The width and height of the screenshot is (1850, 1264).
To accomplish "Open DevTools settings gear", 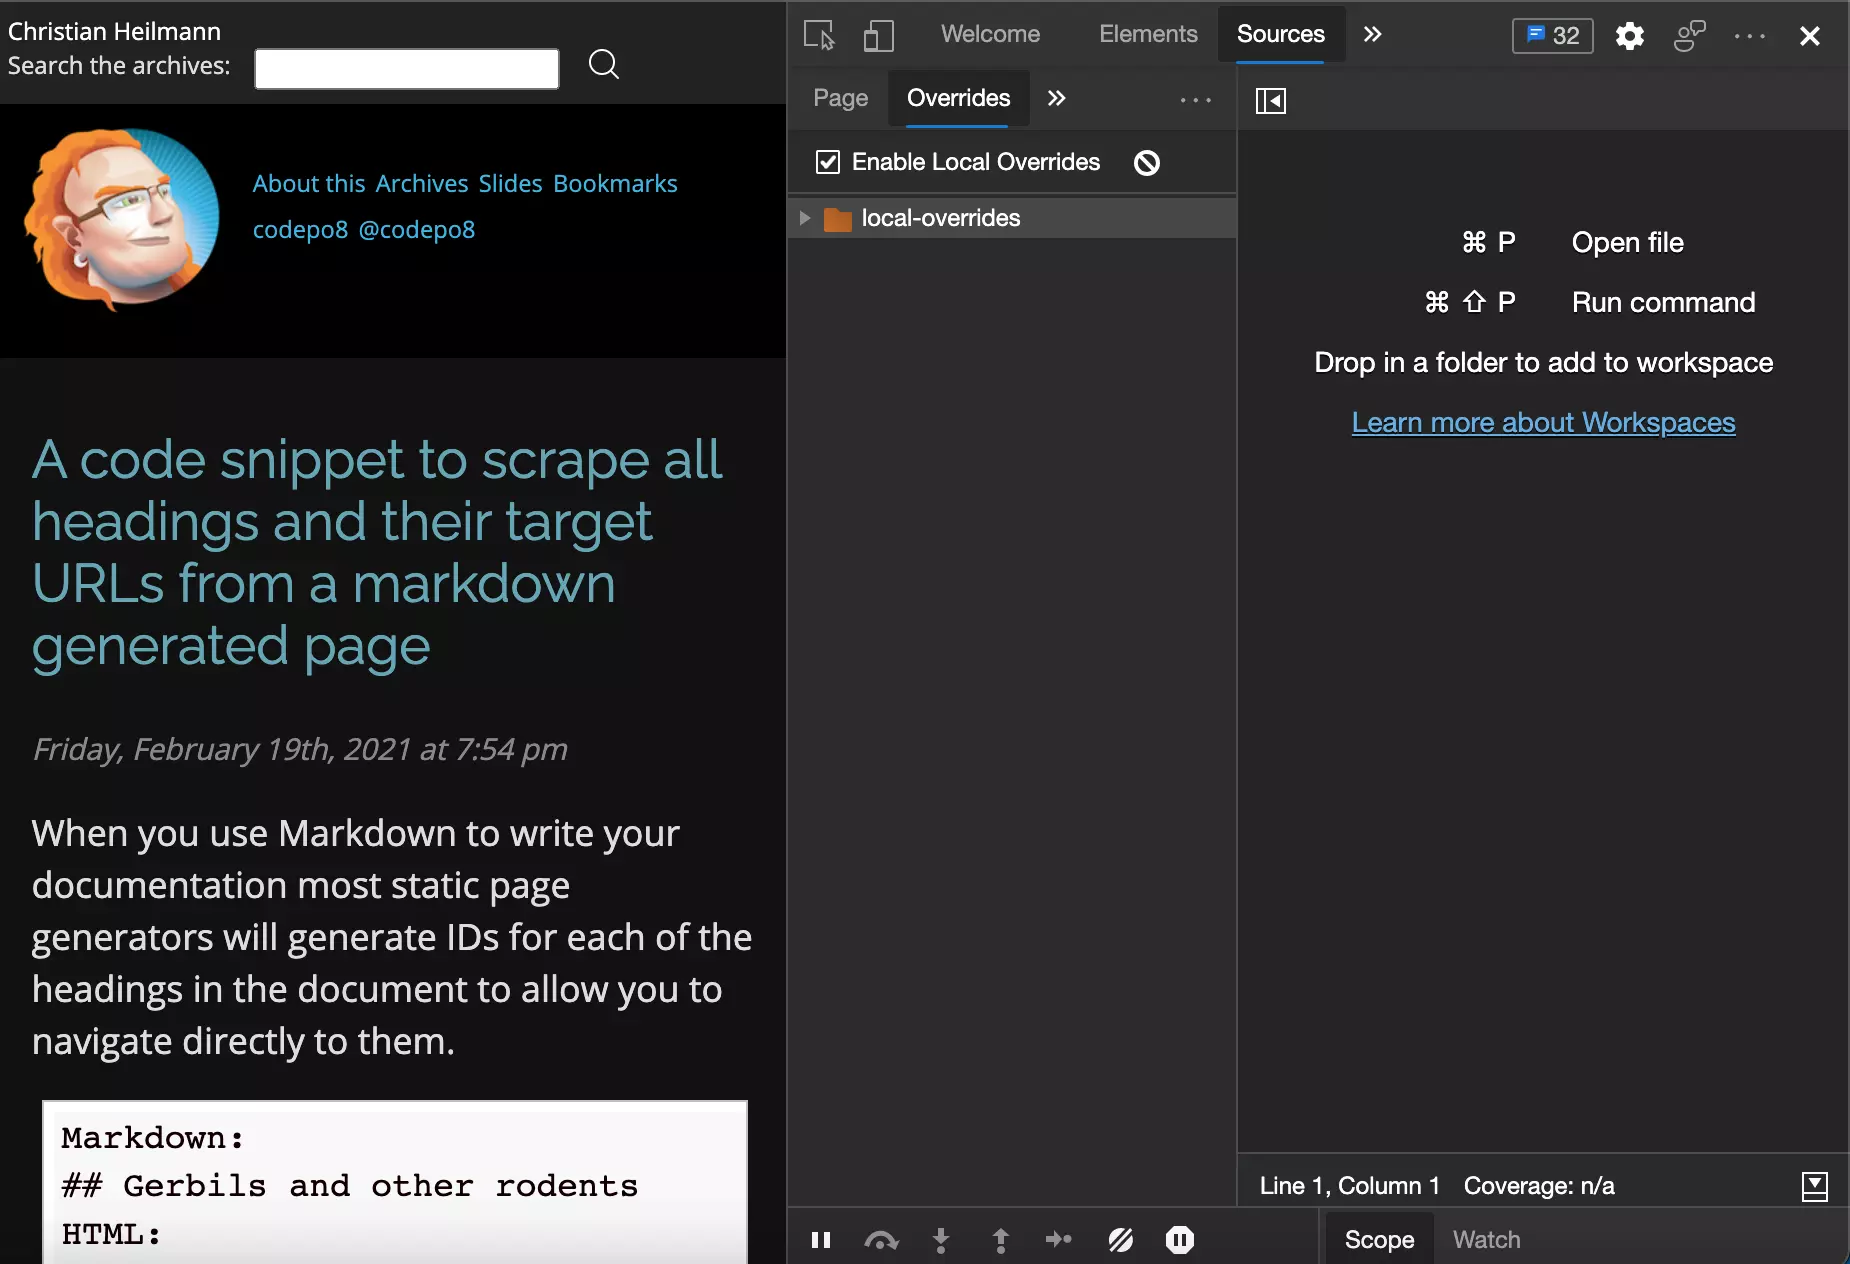I will click(1629, 36).
